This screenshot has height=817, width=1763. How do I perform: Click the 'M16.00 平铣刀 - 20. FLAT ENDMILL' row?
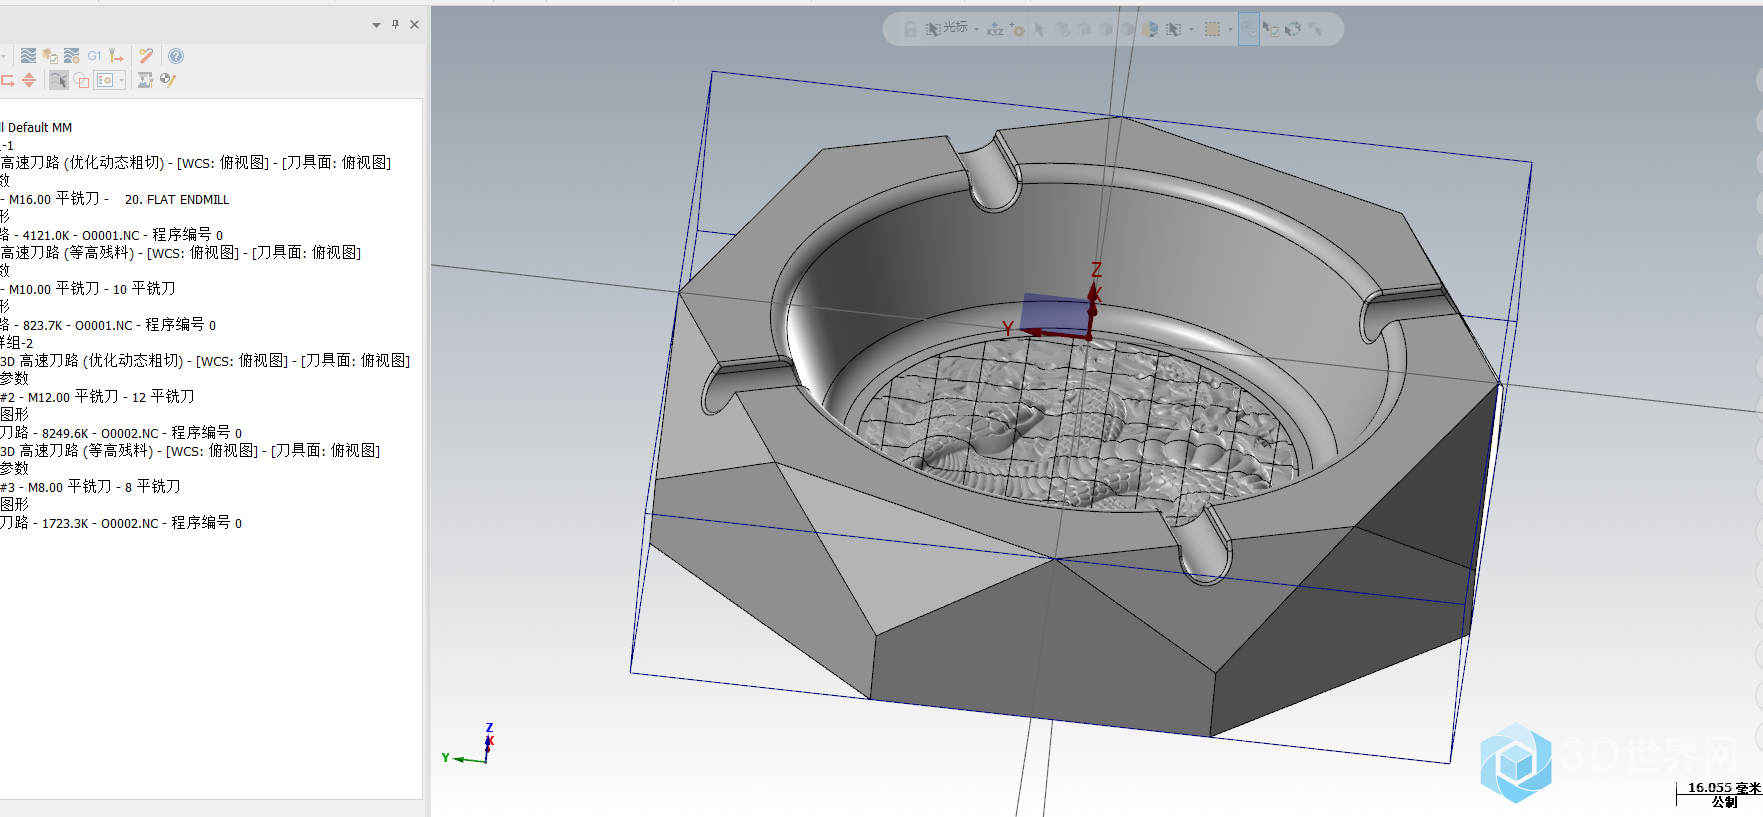click(115, 199)
